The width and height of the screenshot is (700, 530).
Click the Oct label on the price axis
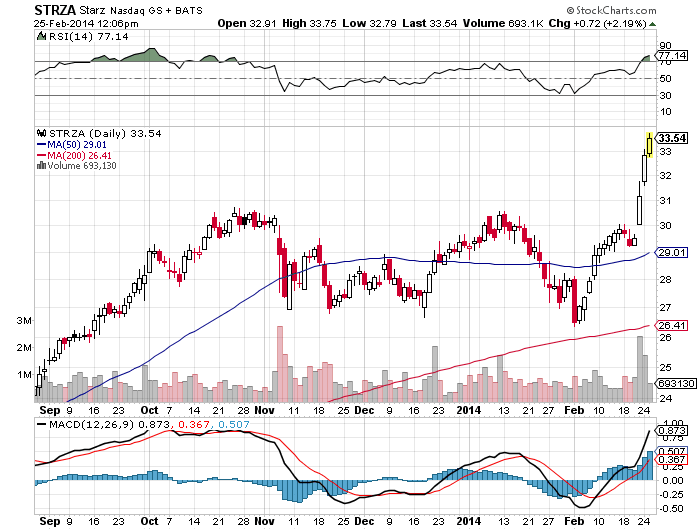(x=150, y=409)
